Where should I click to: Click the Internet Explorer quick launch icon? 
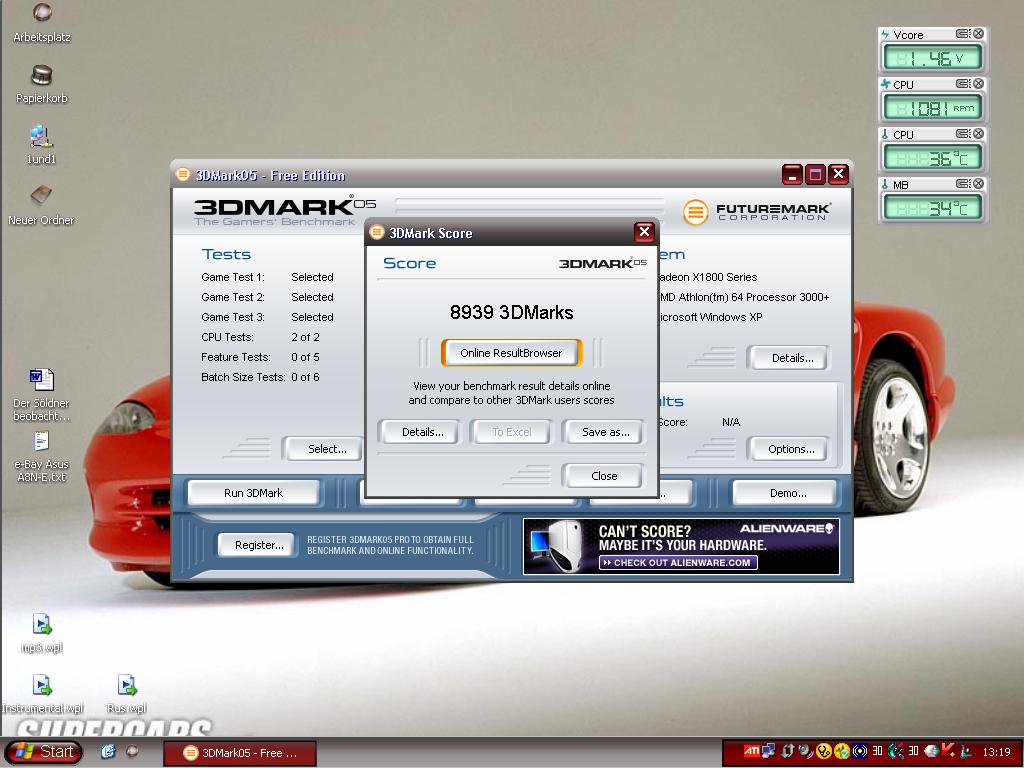click(108, 752)
